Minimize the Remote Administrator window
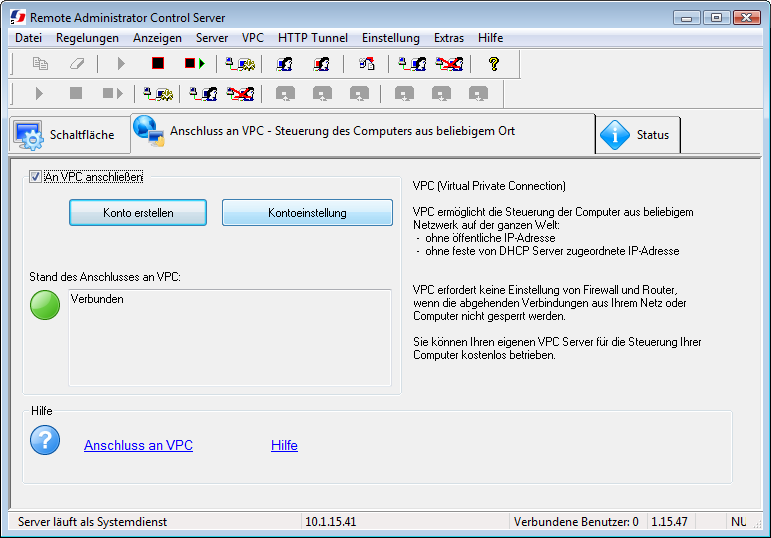This screenshot has height=538, width=771. pos(687,18)
